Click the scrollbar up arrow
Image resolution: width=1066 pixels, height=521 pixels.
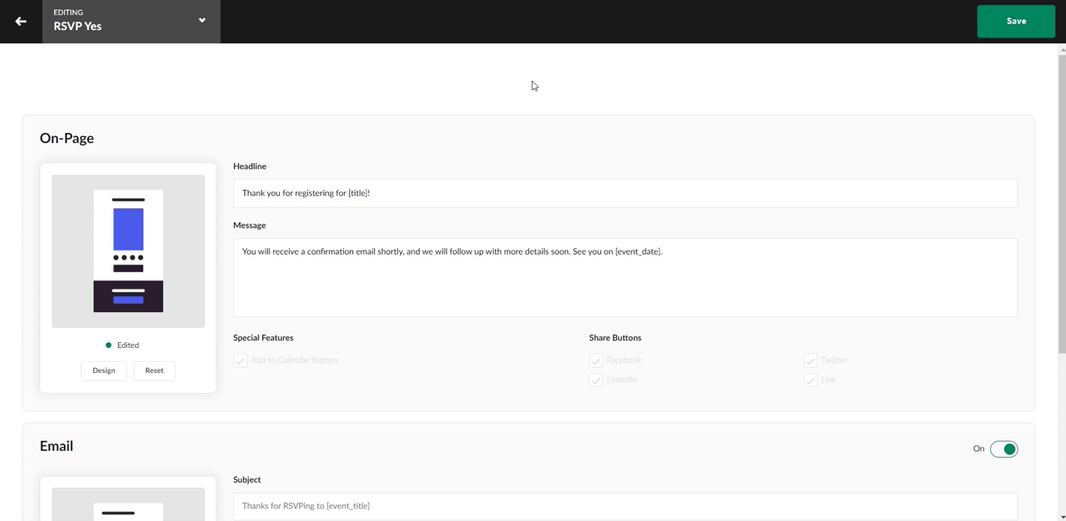tap(1061, 48)
